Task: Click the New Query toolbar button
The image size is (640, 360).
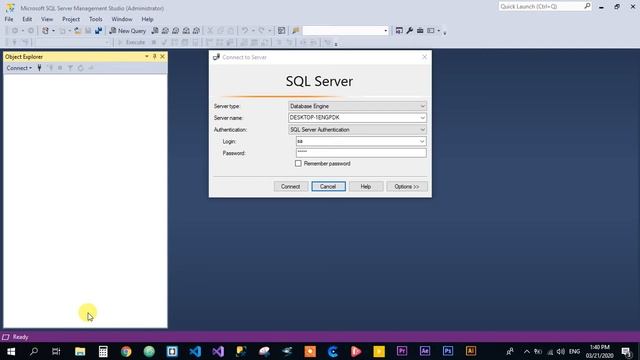Action: 127,31
